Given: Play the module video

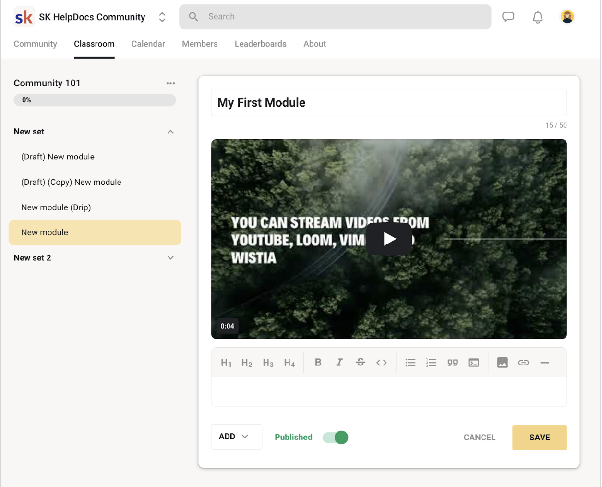Looking at the screenshot, I should pyautogui.click(x=389, y=239).
